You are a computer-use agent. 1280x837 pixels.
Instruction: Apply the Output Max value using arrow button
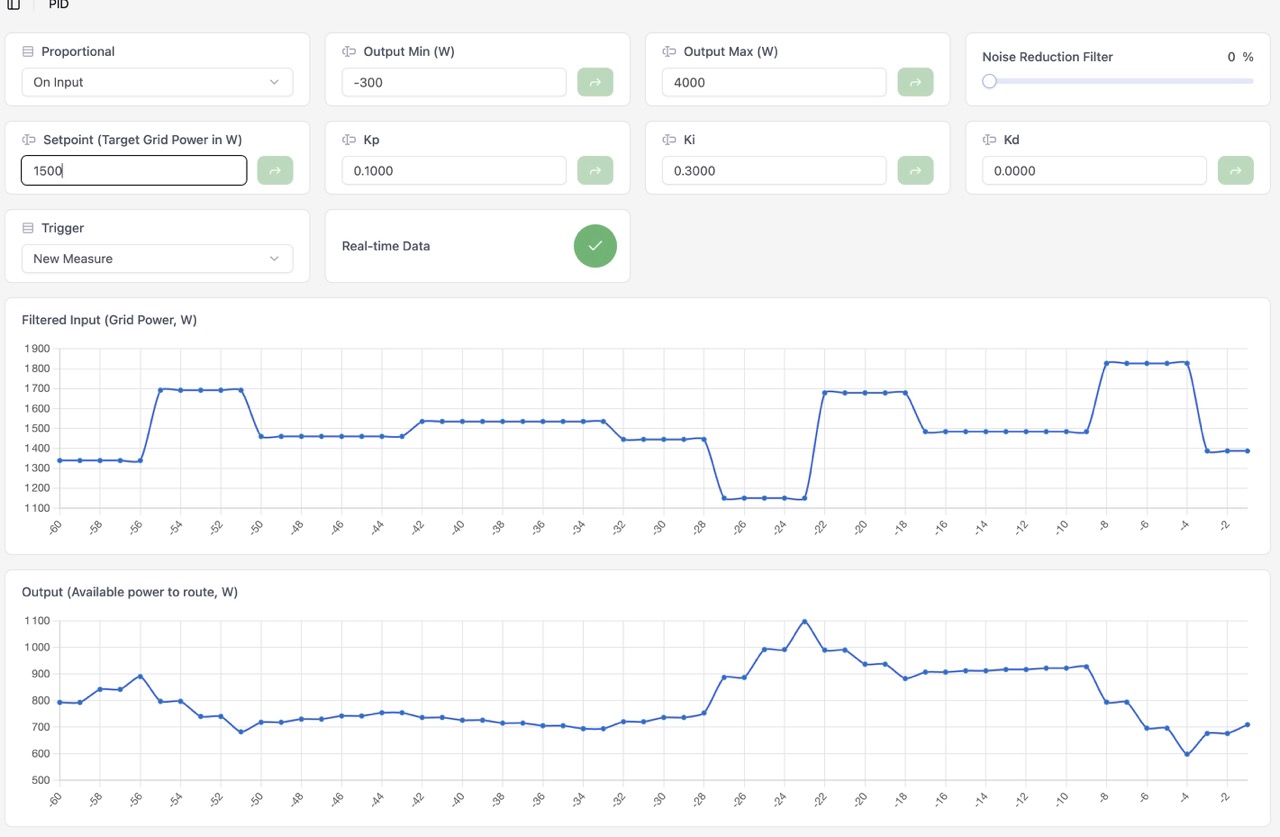(915, 82)
